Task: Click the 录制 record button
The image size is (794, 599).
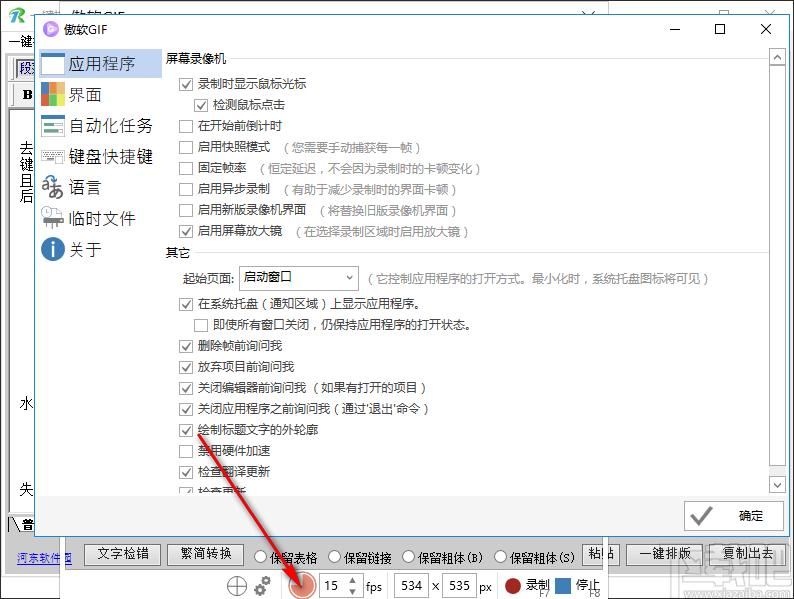Action: click(527, 586)
